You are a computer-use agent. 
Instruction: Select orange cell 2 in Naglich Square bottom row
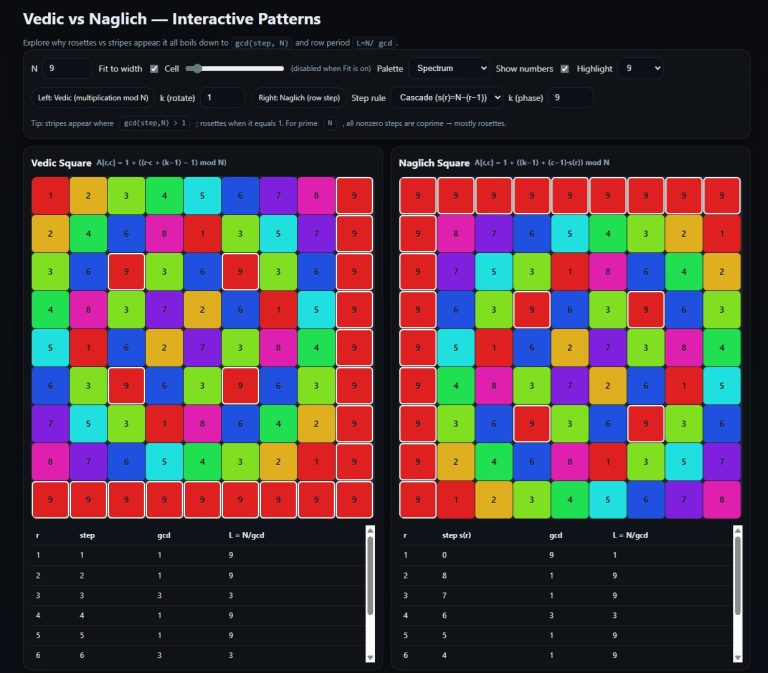point(493,500)
